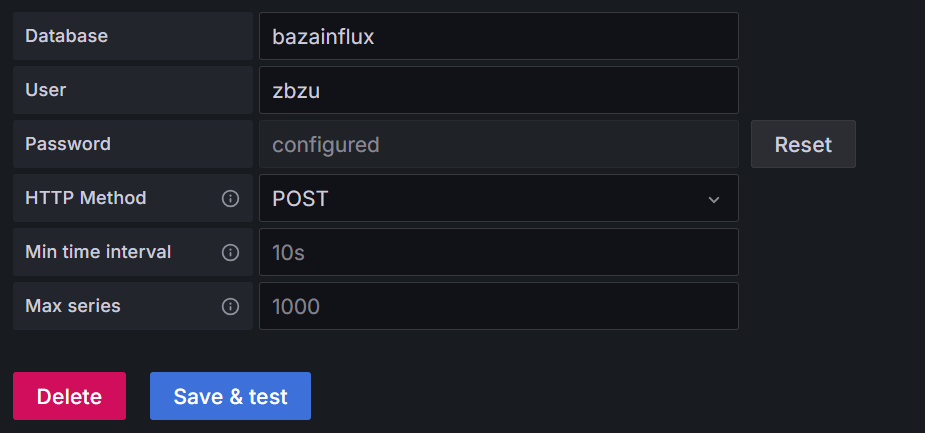Screen dimensions: 925x433
Task: Focus the Min time interval input
Action: (x=498, y=253)
